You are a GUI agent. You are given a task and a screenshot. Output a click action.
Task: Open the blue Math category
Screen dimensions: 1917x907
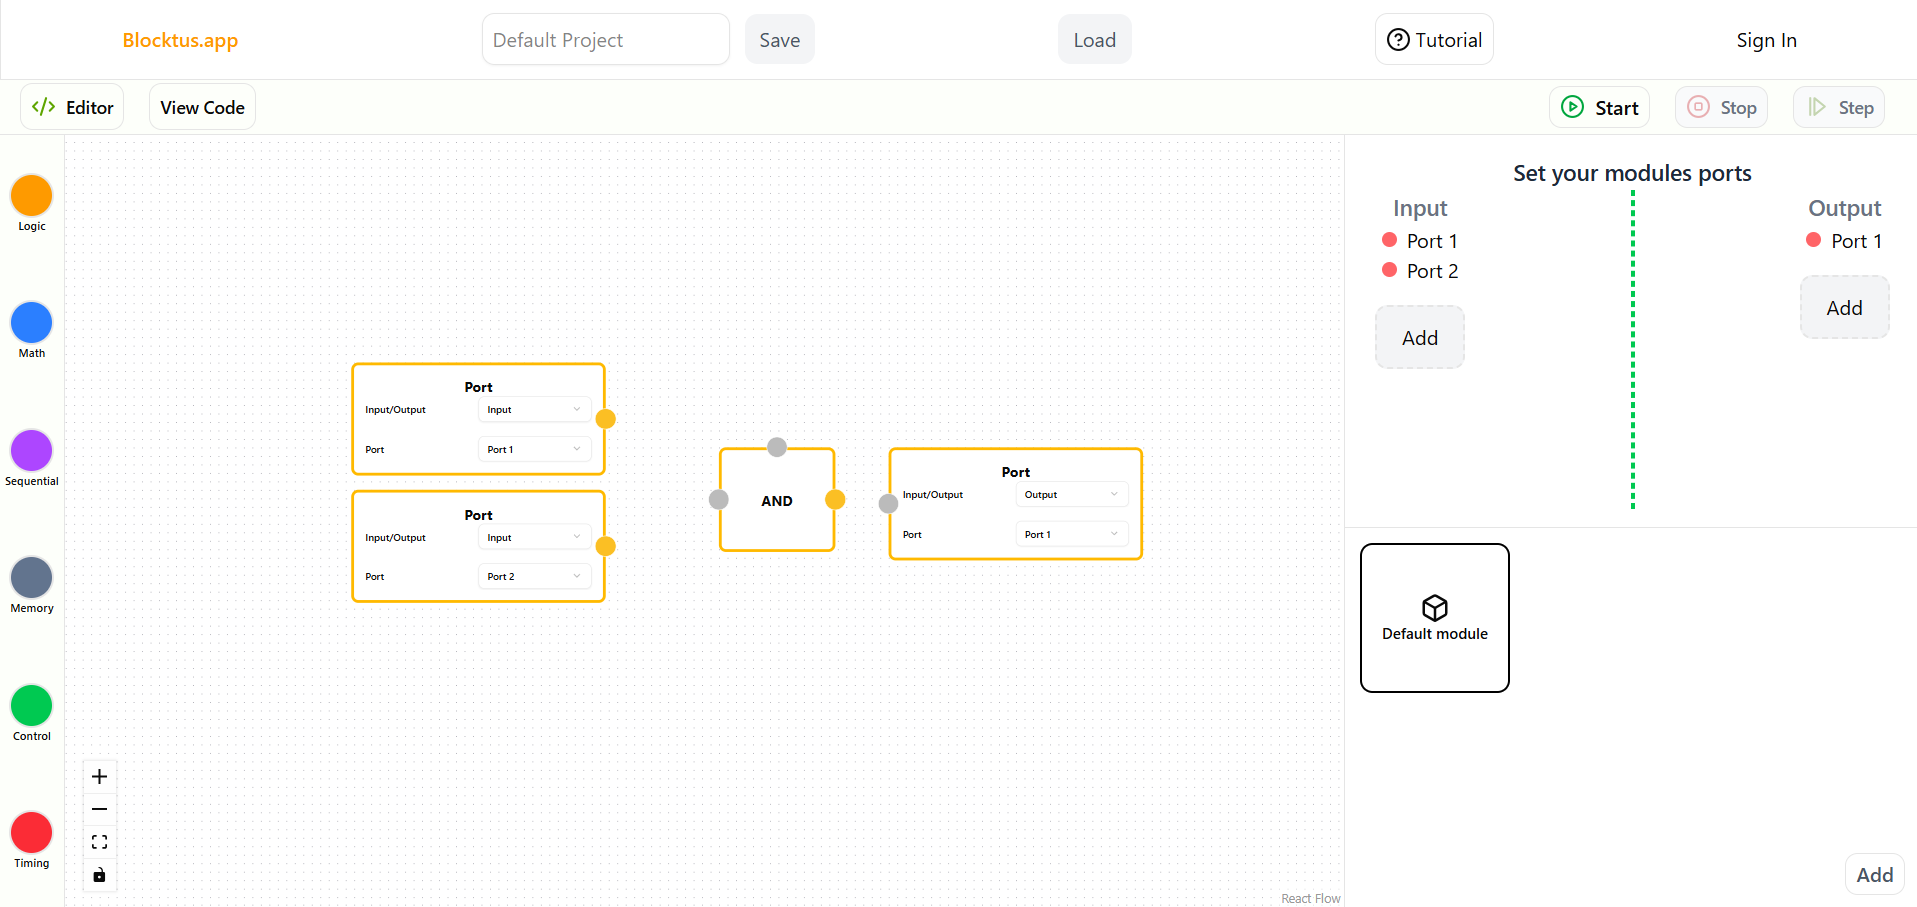point(31,323)
